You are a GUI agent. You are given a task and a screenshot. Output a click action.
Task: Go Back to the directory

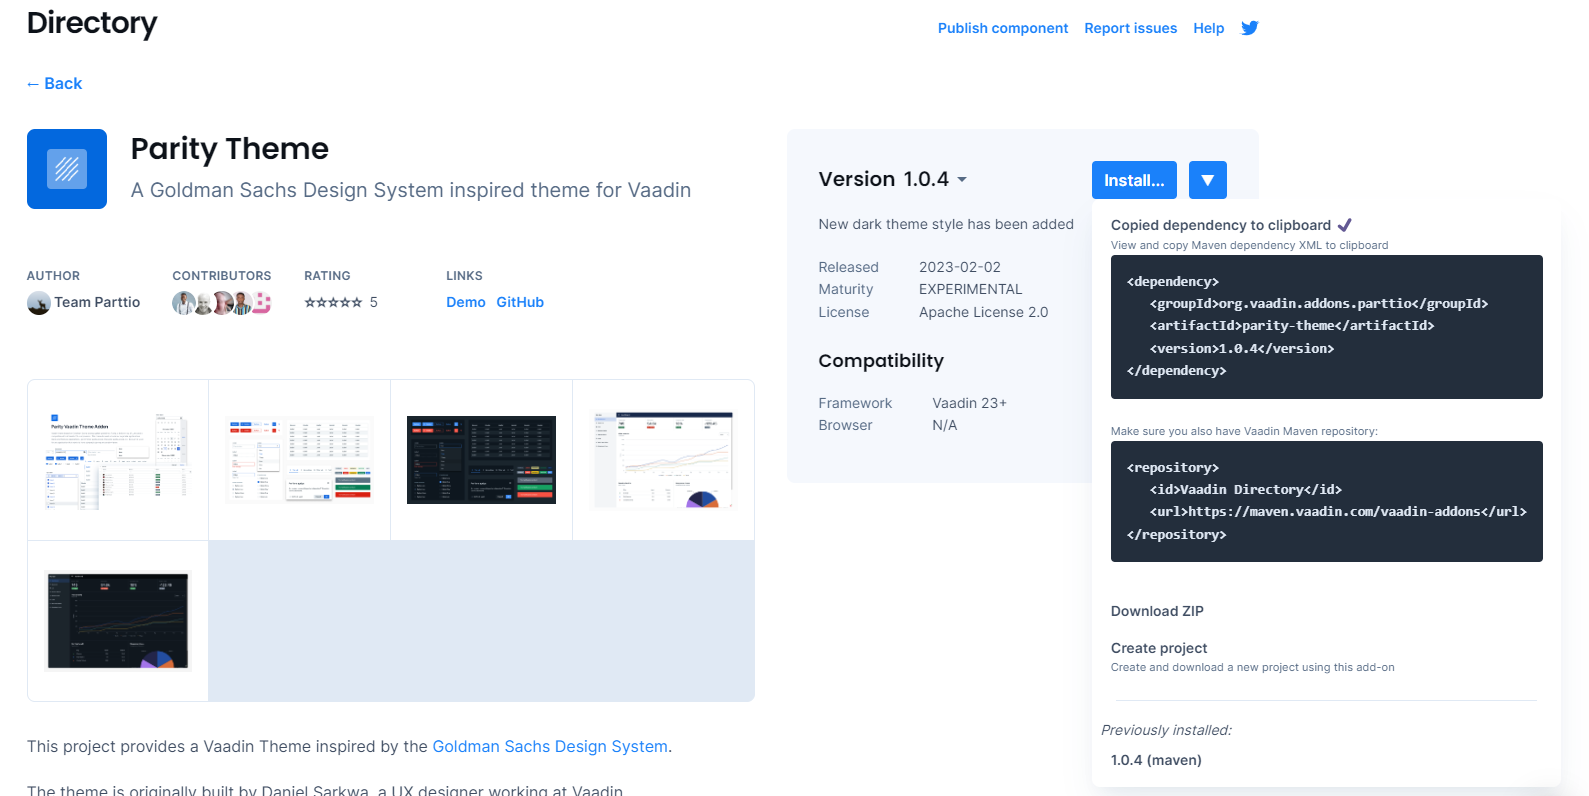(54, 84)
